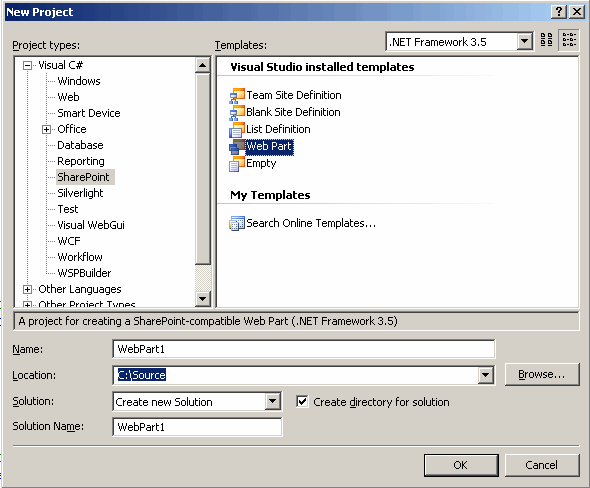Select Visual WebGui project type
The image size is (590, 488).
click(x=91, y=225)
